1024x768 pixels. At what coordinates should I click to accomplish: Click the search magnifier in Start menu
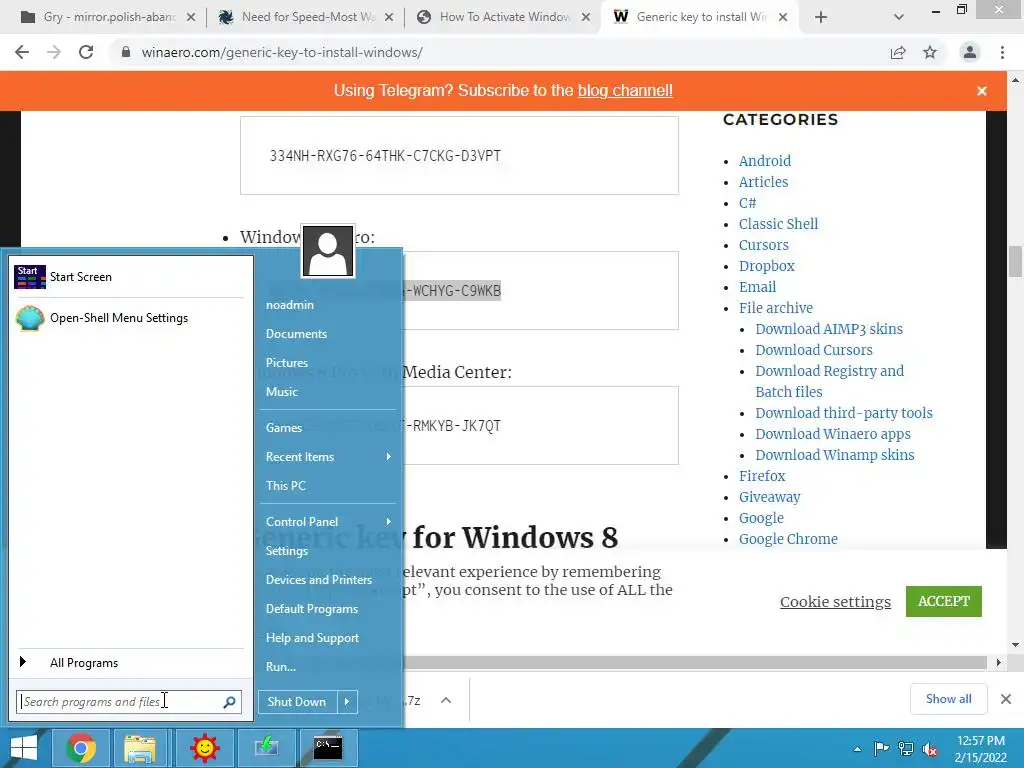tap(229, 702)
